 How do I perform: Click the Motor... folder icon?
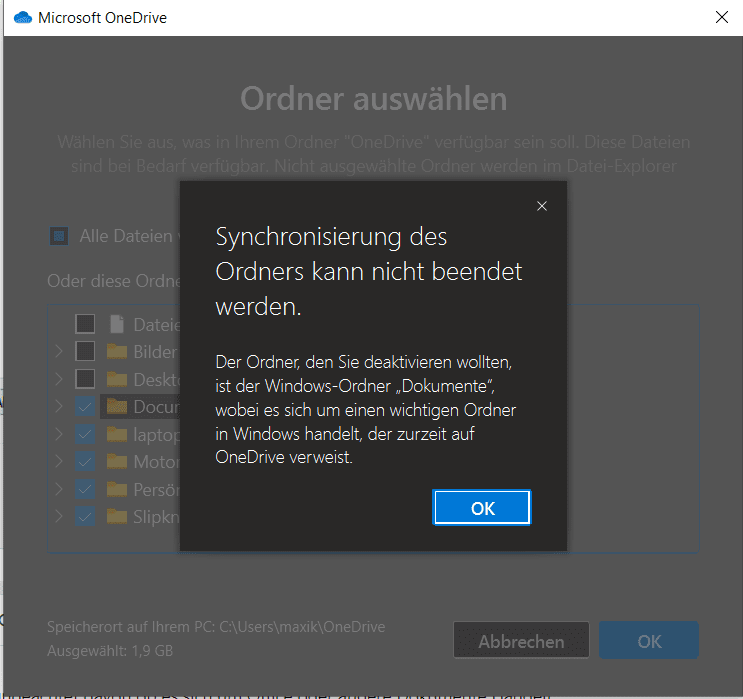[x=117, y=462]
